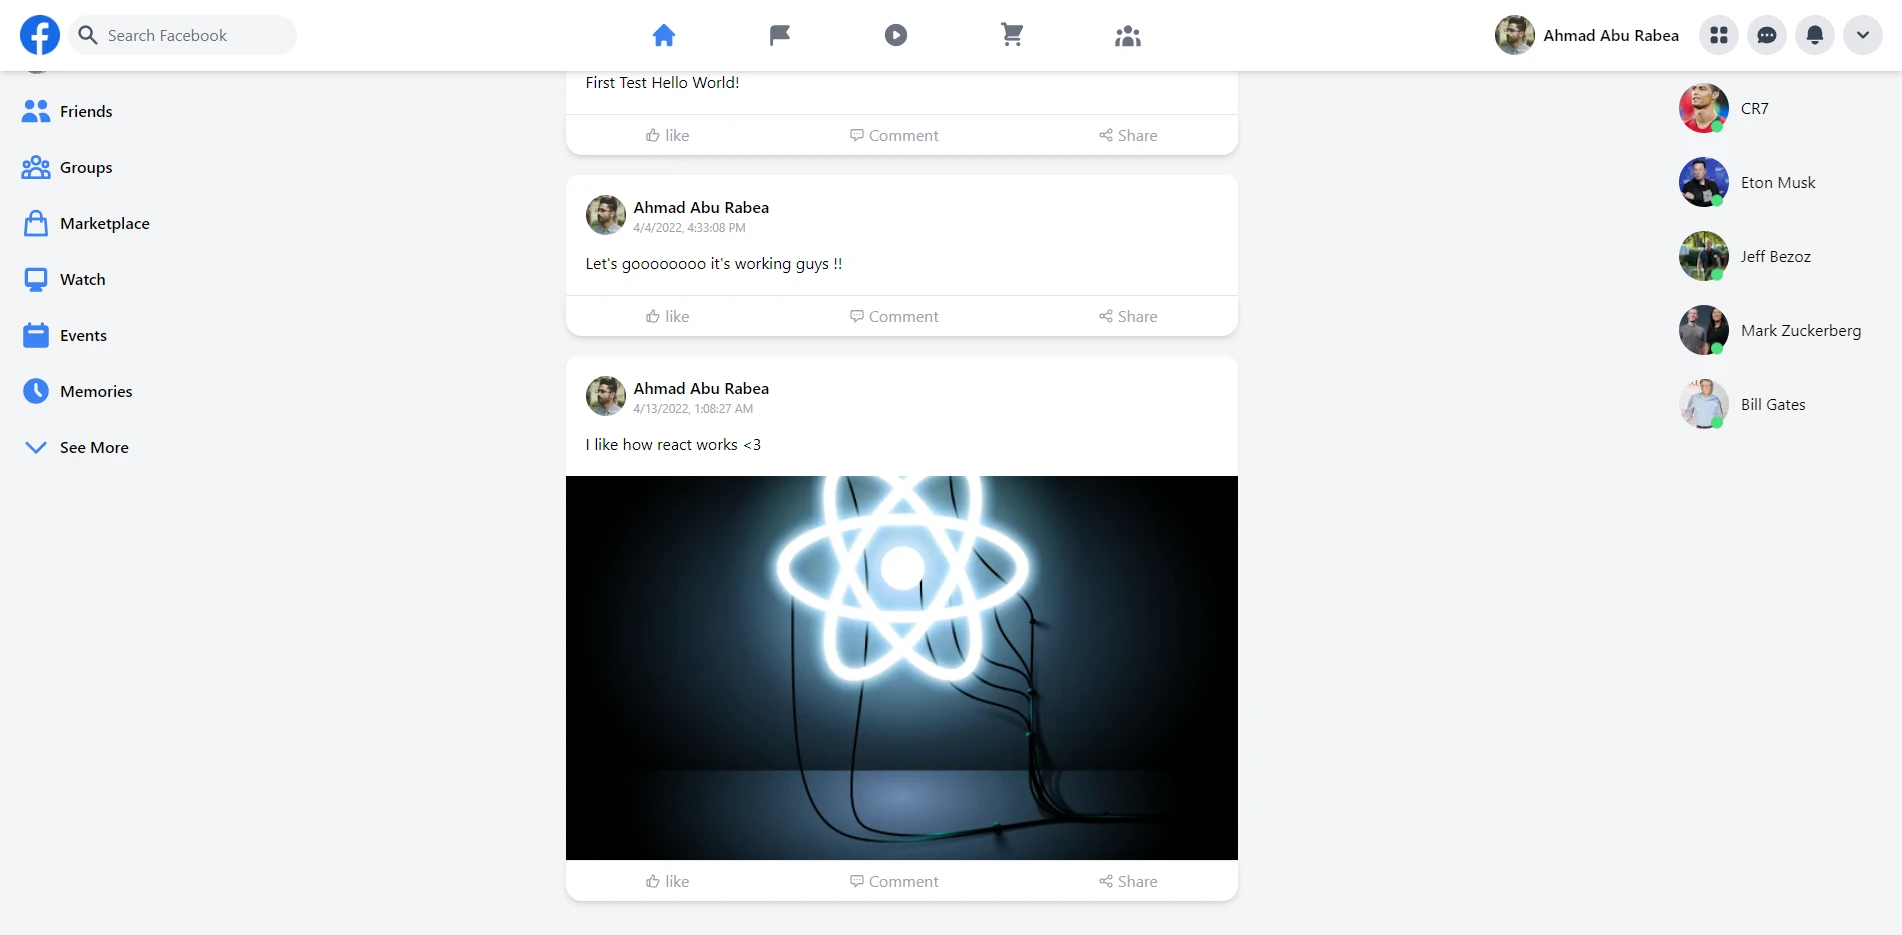Click 'I like how react works <3' text

pos(673,445)
